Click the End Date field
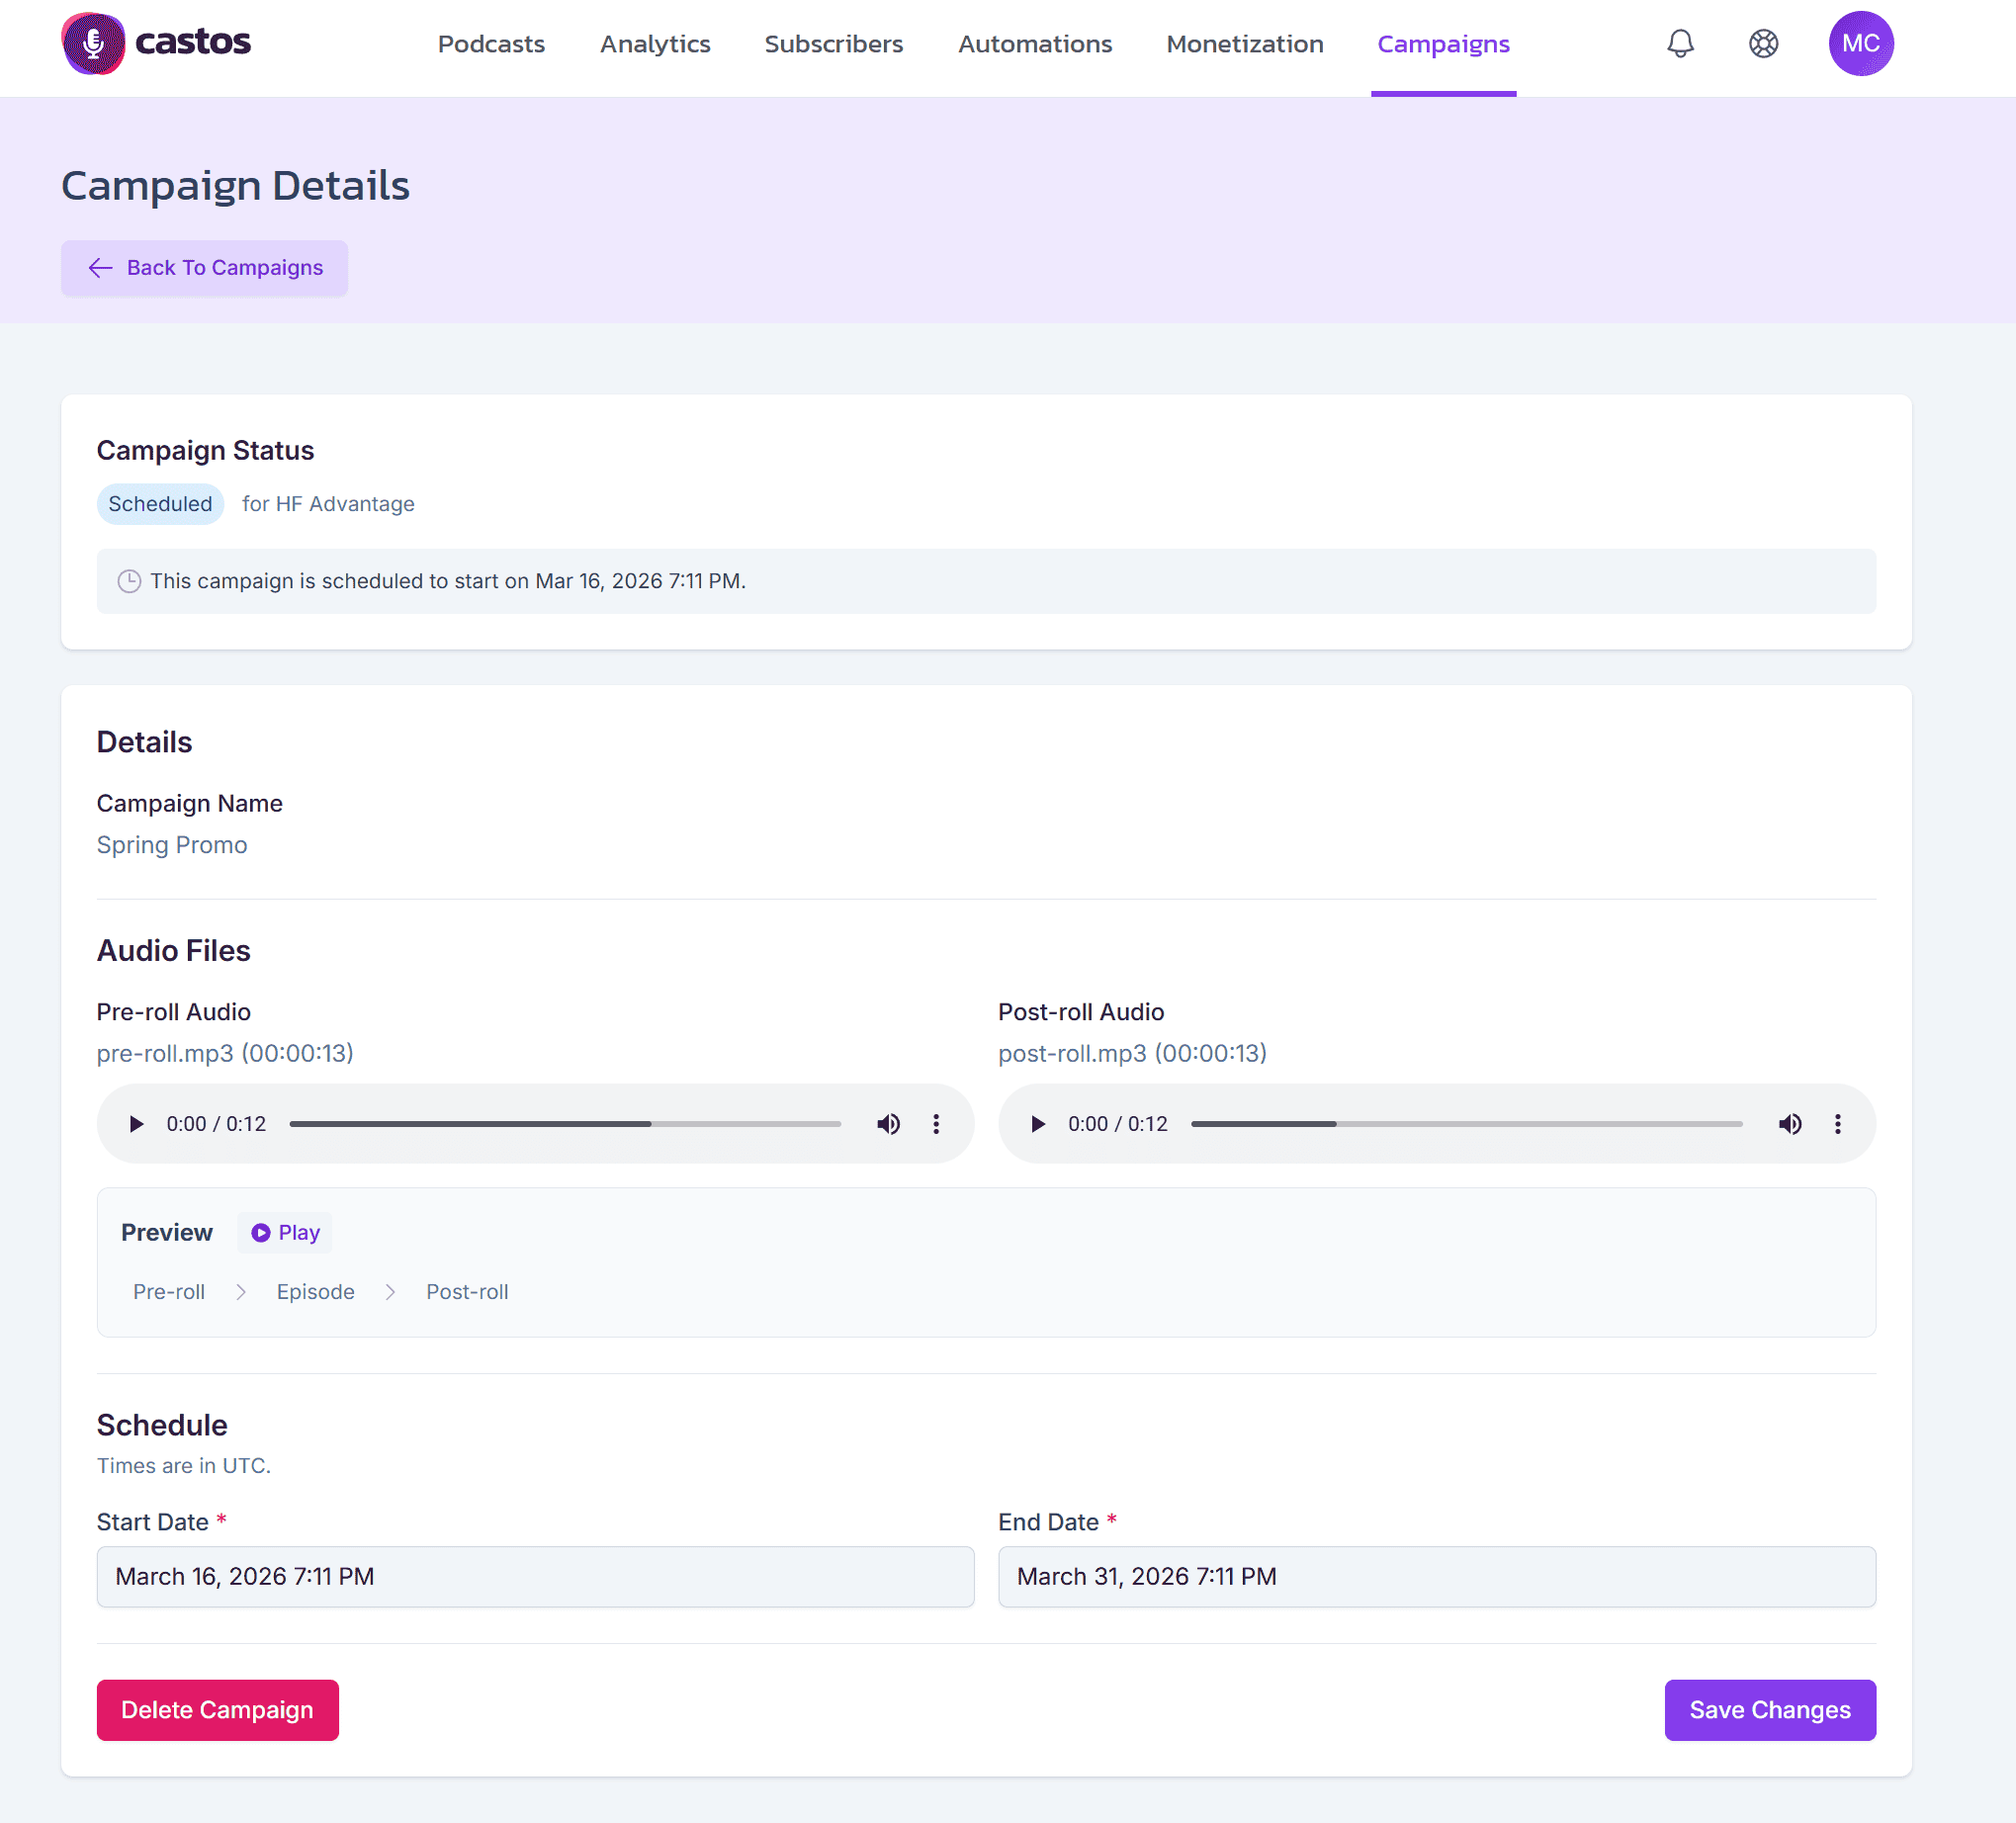This screenshot has height=1823, width=2016. click(1437, 1577)
